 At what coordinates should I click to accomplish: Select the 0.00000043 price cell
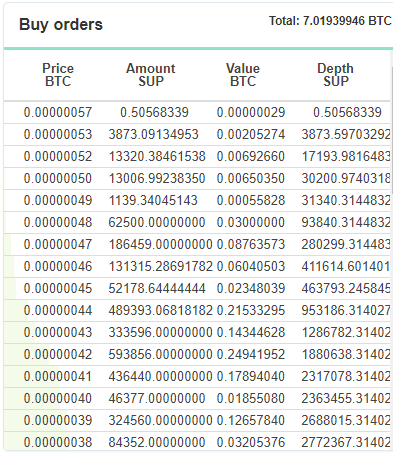tap(58, 332)
